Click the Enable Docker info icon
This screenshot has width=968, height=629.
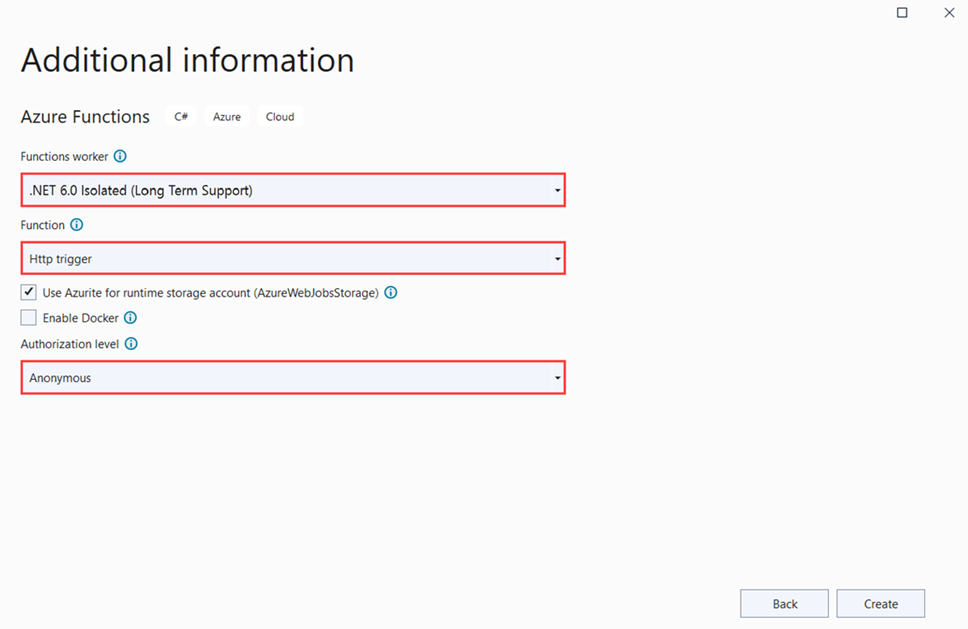(x=128, y=317)
